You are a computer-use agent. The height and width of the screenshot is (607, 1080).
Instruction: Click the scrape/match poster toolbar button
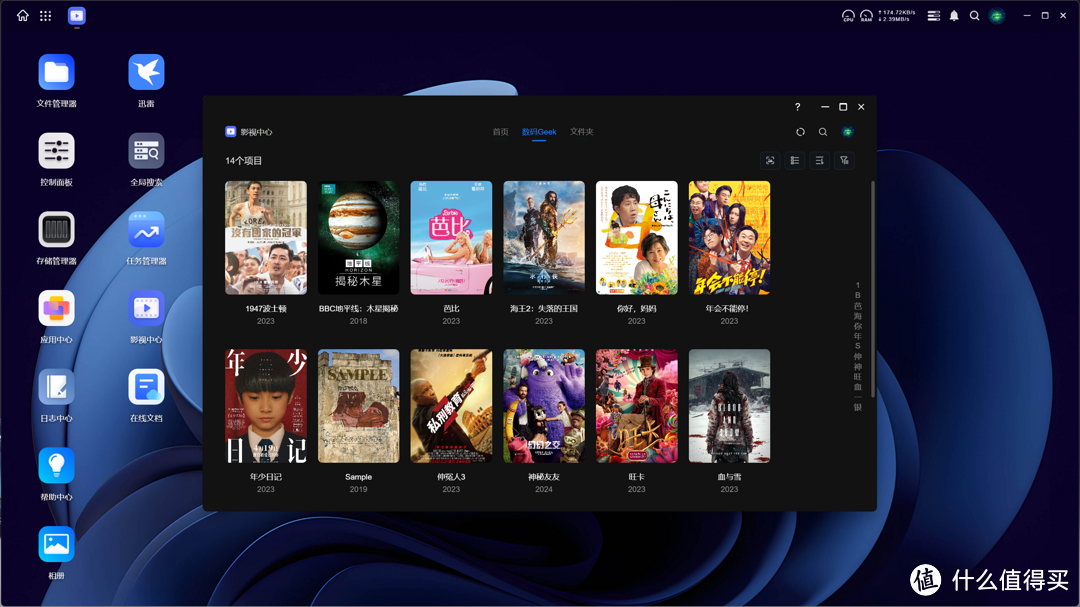click(770, 161)
